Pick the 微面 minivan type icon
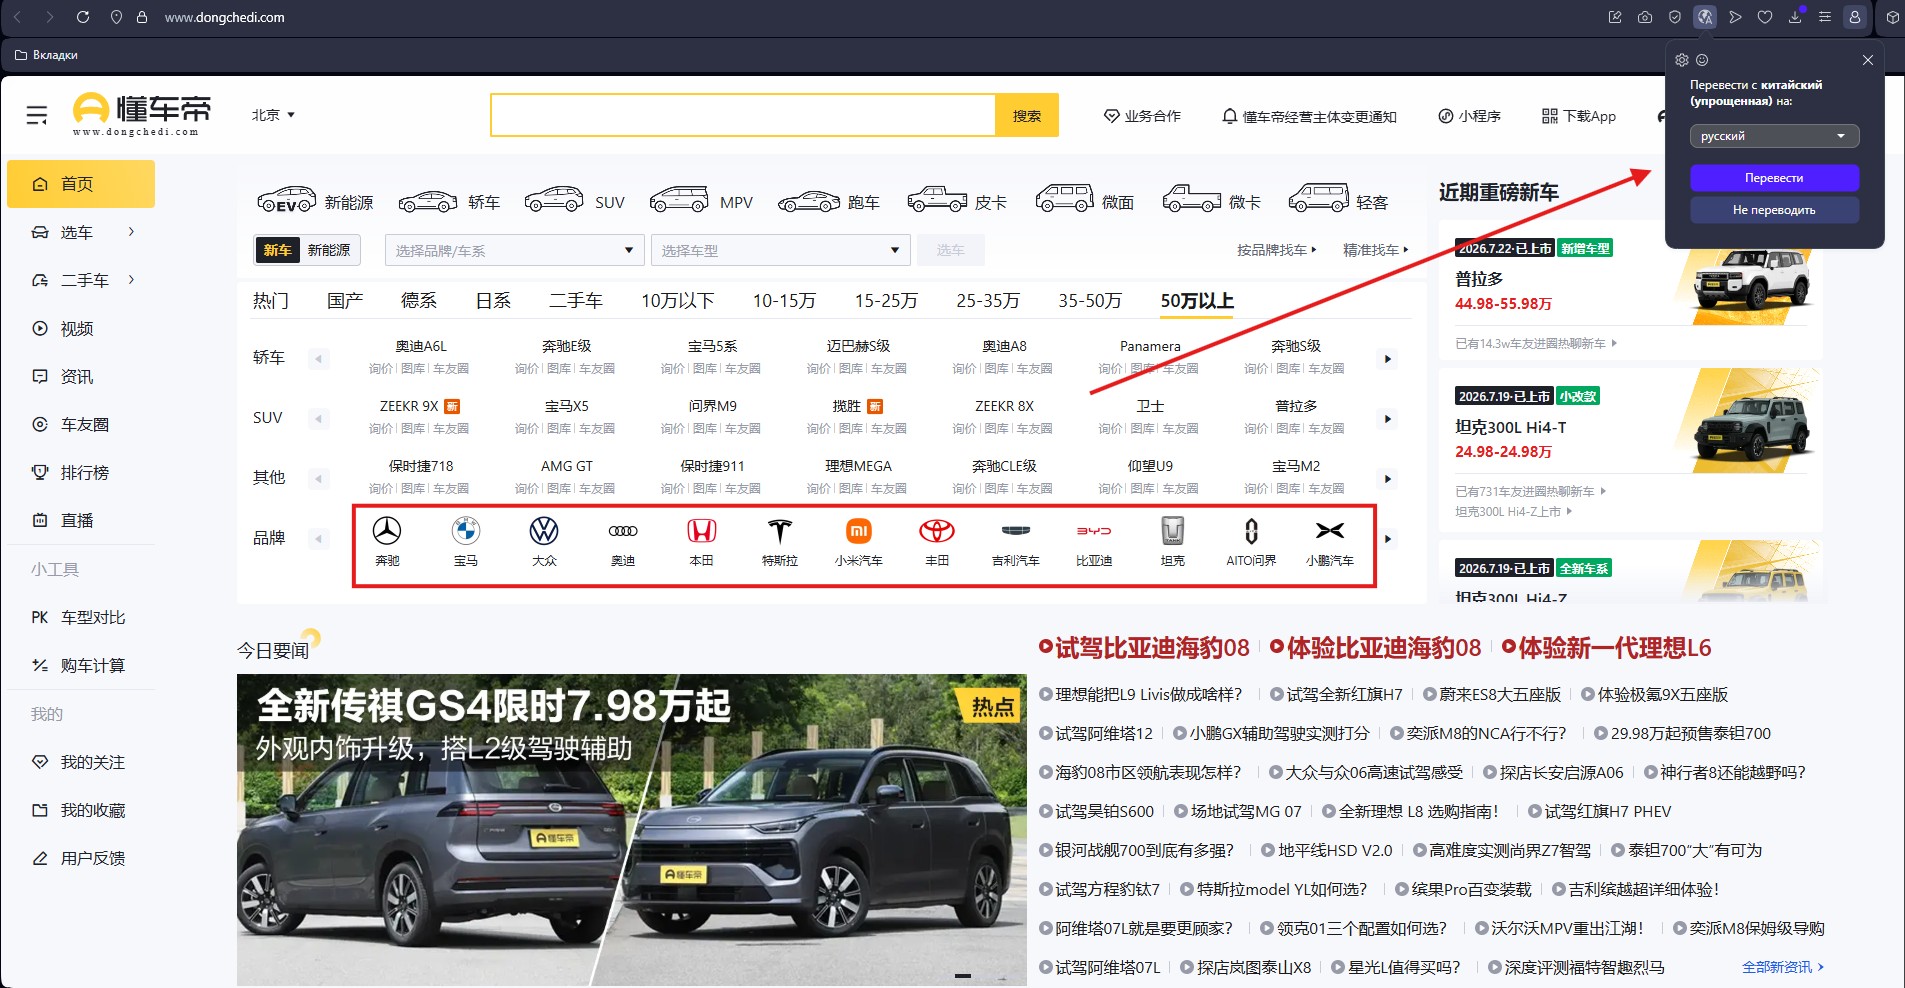The height and width of the screenshot is (988, 1905). (x=1064, y=199)
